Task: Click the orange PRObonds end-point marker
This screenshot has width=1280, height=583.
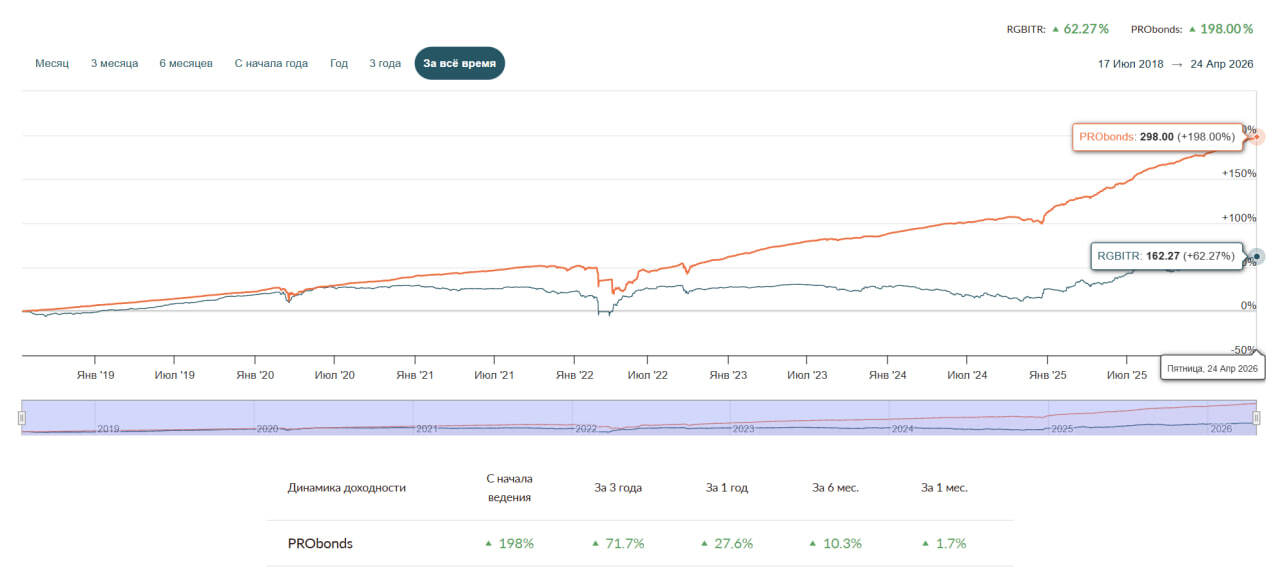Action: (x=1258, y=136)
